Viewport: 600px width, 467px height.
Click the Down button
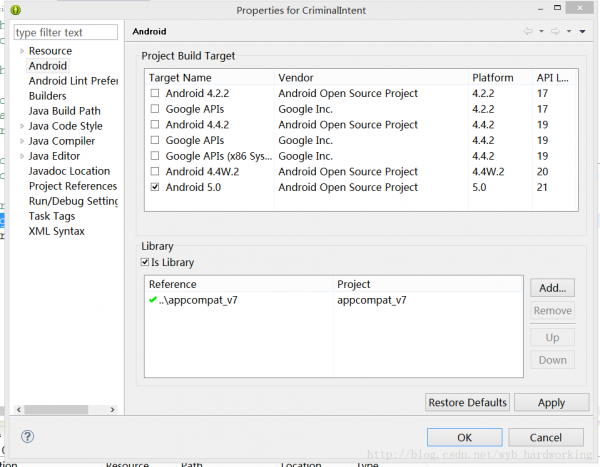552,360
